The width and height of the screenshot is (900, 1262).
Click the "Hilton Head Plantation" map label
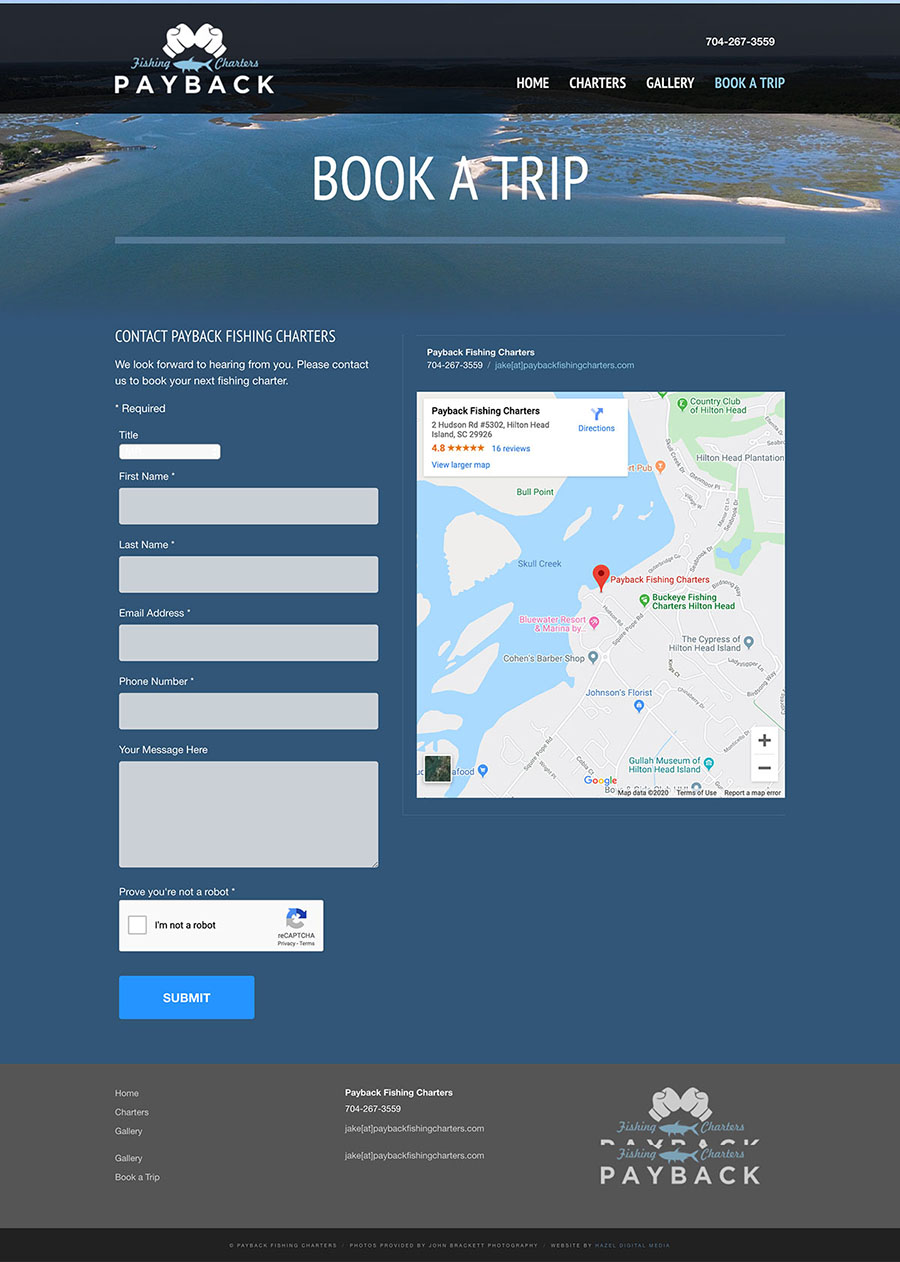(x=740, y=458)
